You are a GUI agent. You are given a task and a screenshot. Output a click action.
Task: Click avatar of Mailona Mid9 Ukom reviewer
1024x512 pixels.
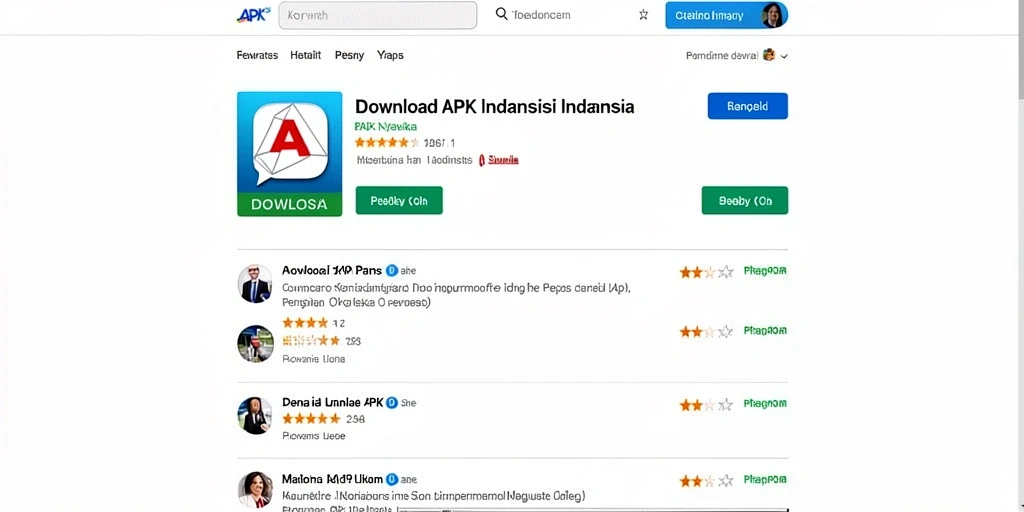coord(254,490)
